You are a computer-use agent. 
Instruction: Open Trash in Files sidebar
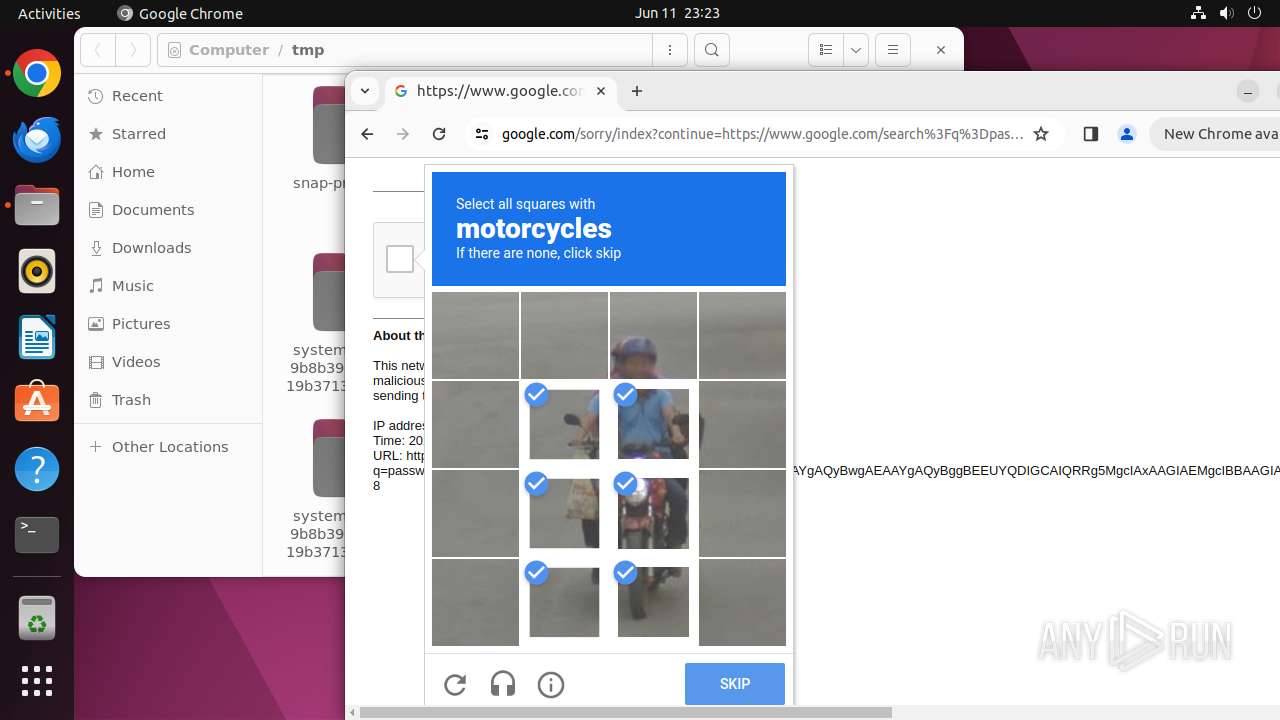pyautogui.click(x=168, y=400)
